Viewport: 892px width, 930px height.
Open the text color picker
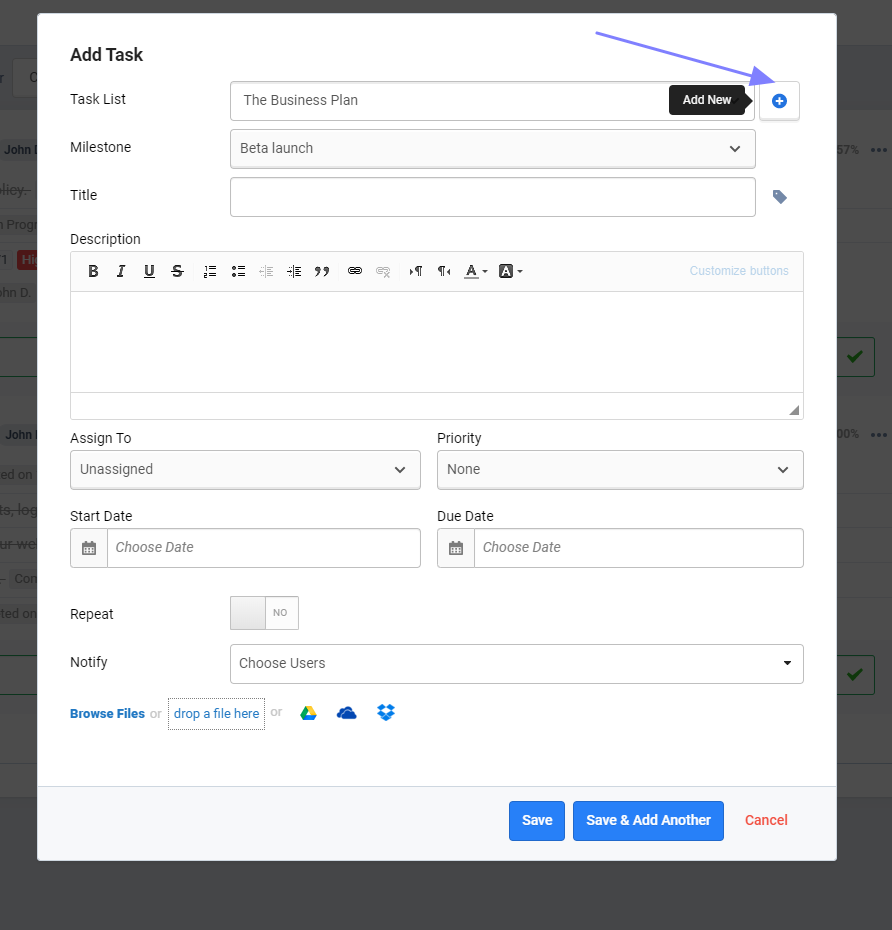click(476, 272)
